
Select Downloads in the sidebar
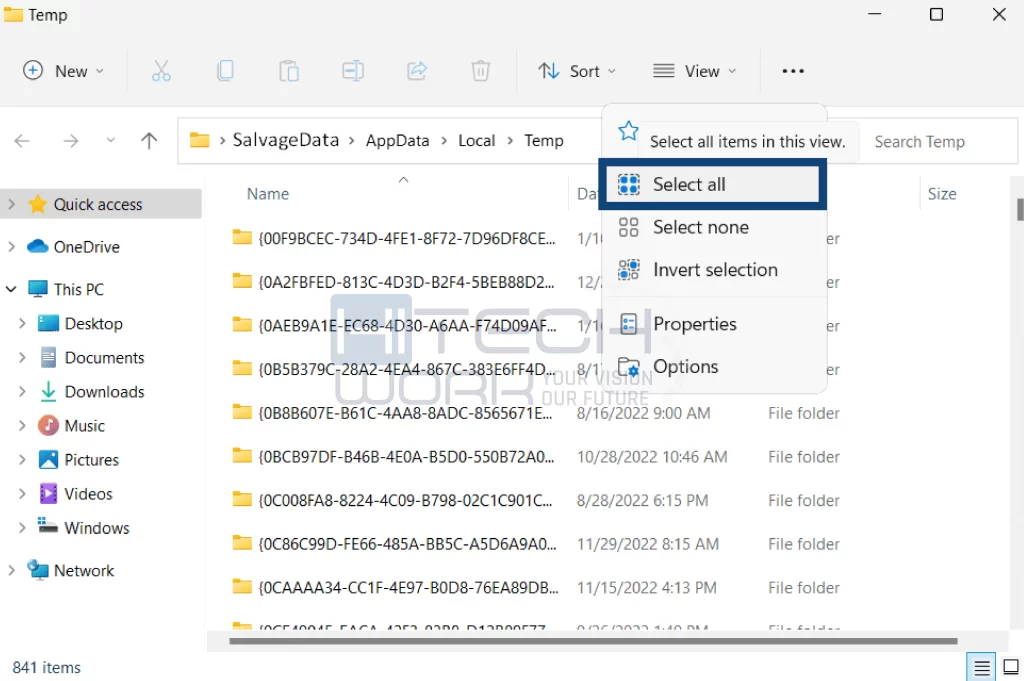pos(104,392)
